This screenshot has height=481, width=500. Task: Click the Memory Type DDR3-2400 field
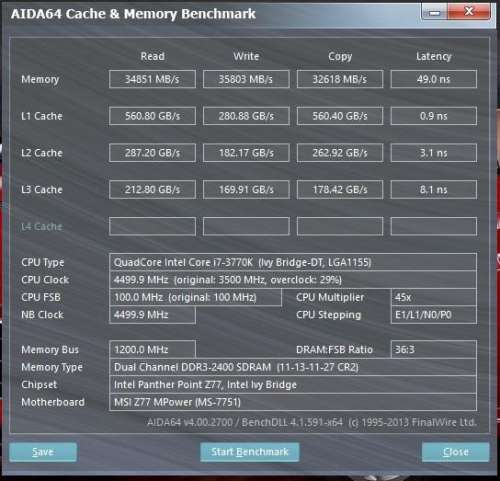tap(293, 367)
